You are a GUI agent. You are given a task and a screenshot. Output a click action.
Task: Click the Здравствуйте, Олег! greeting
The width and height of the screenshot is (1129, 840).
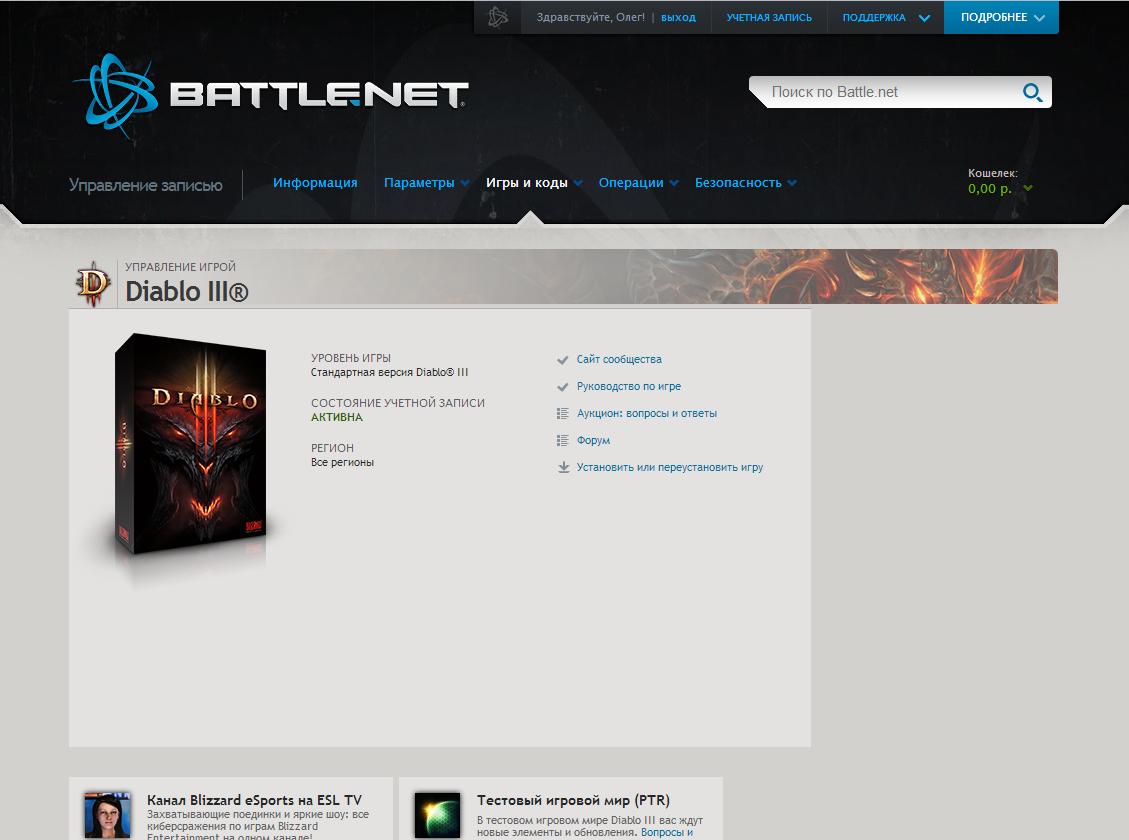pos(590,17)
